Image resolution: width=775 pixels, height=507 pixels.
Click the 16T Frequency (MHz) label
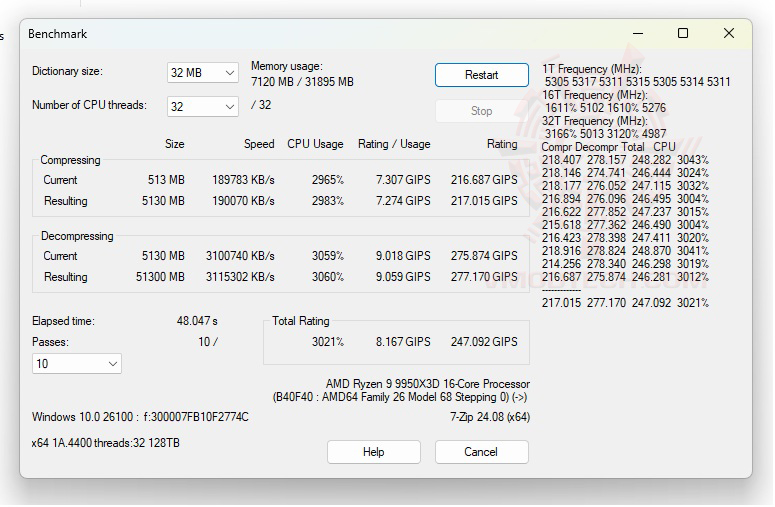[x=595, y=95]
